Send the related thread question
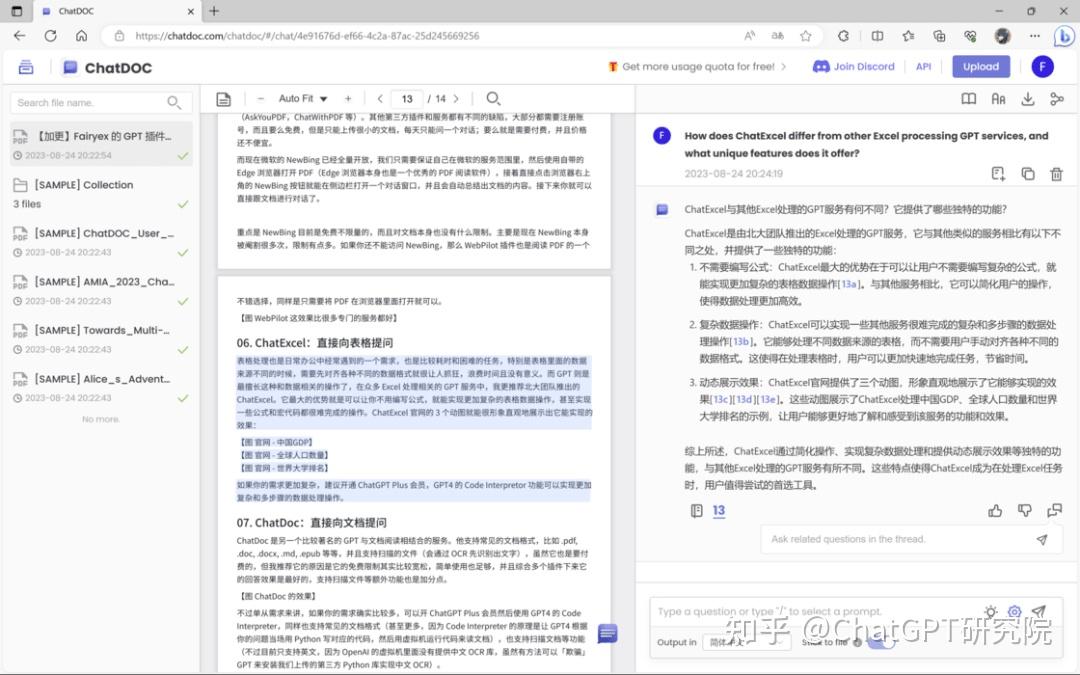The width and height of the screenshot is (1080, 675). 1042,539
